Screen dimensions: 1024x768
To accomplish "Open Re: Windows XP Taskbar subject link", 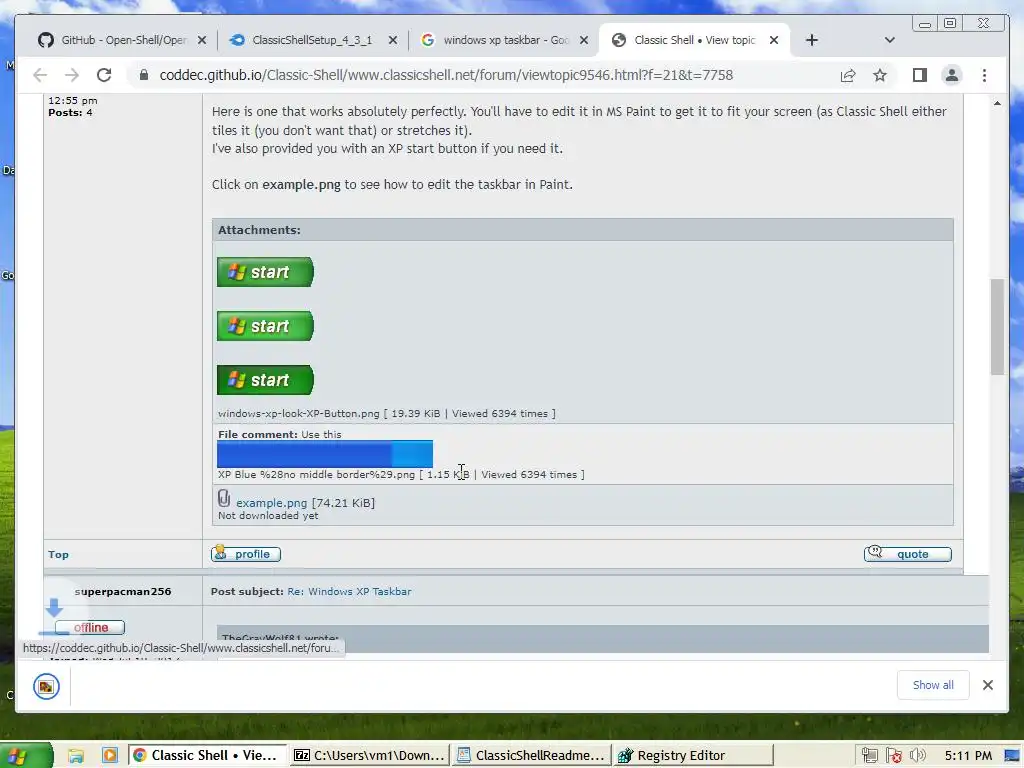I will pos(349,592).
